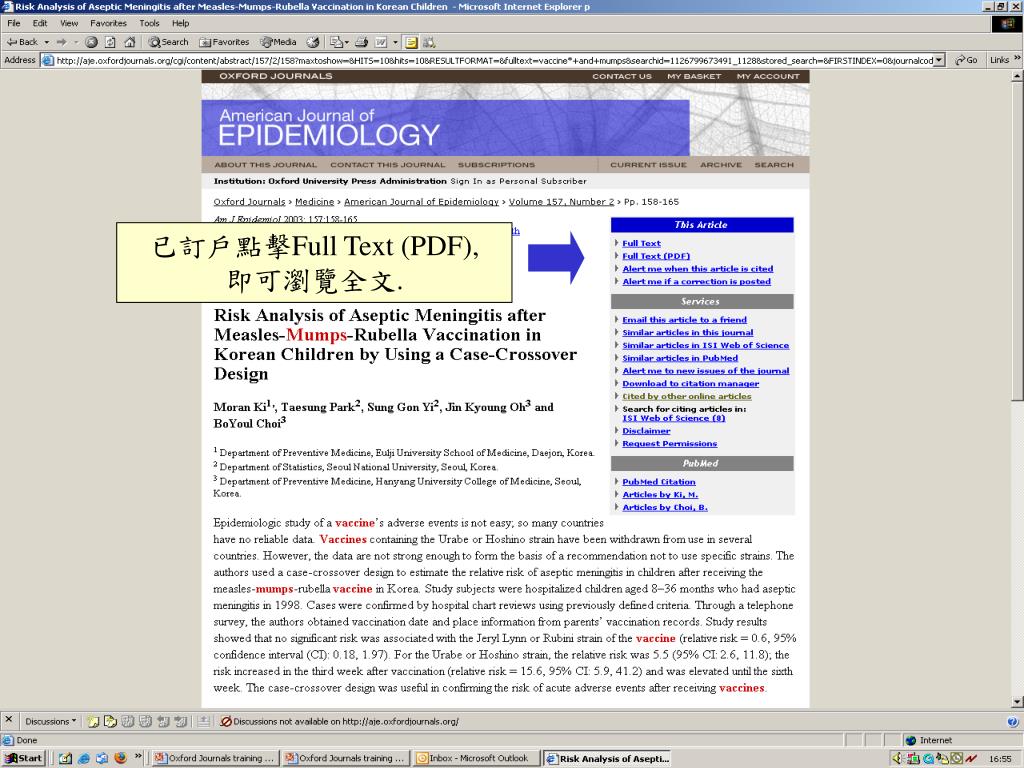
Task: Toggle the Discuss toolbar button
Action: click(411, 42)
